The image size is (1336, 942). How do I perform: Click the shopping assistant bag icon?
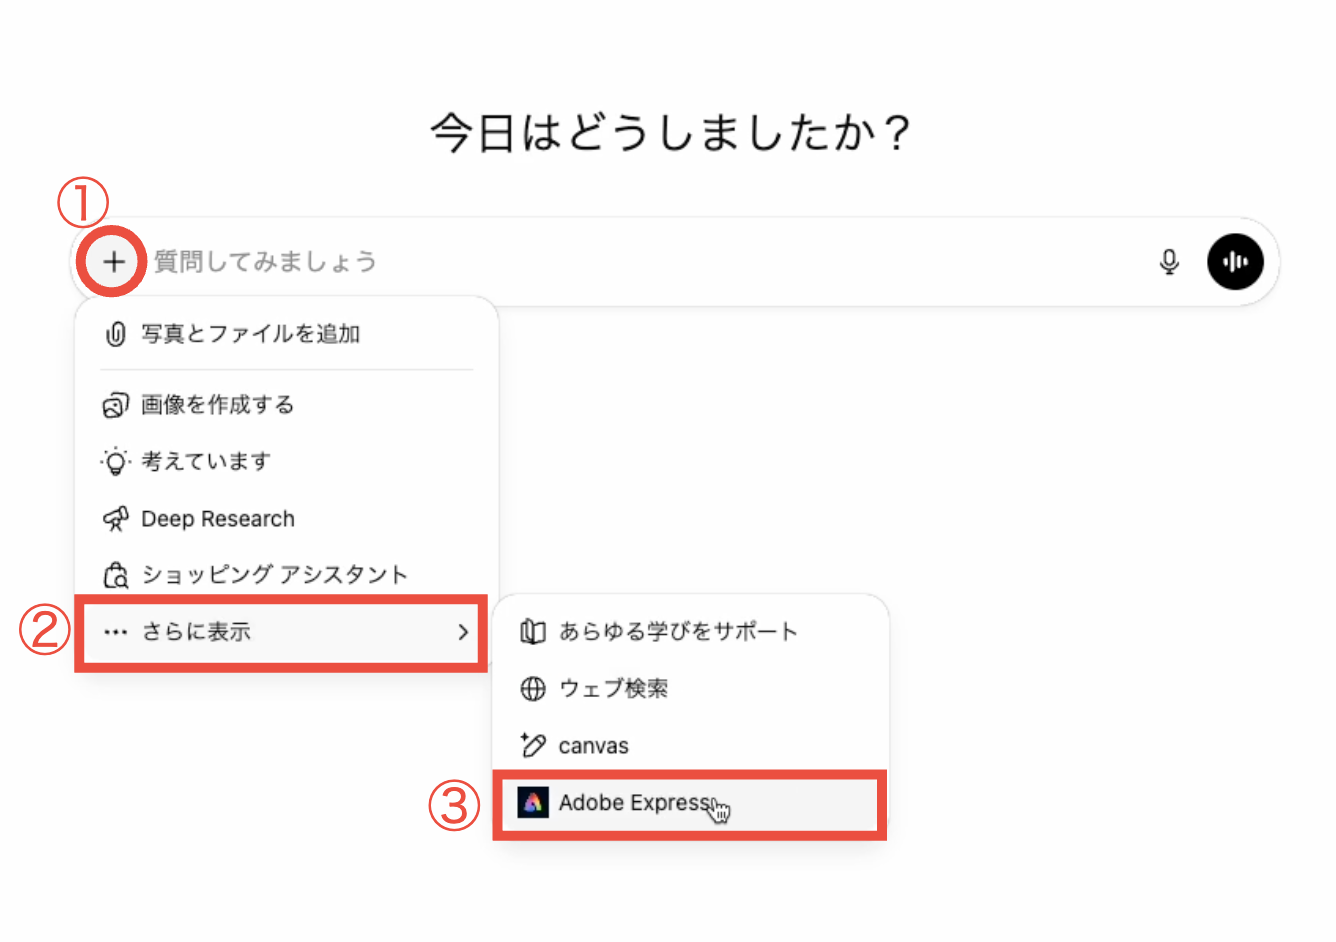coord(116,575)
